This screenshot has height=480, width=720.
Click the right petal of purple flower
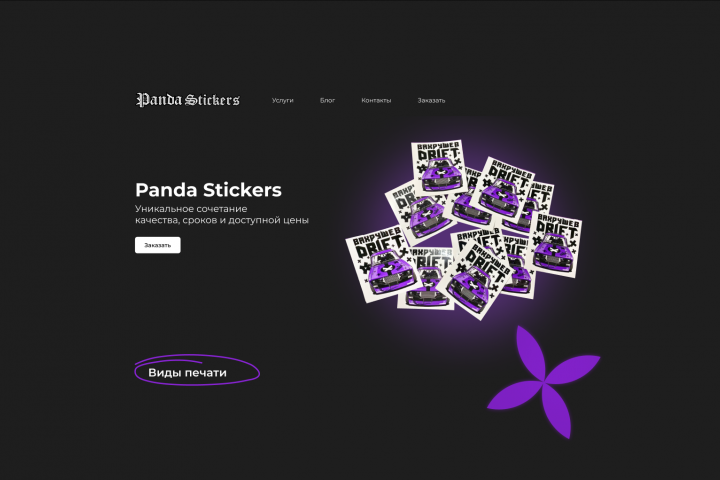(x=574, y=369)
